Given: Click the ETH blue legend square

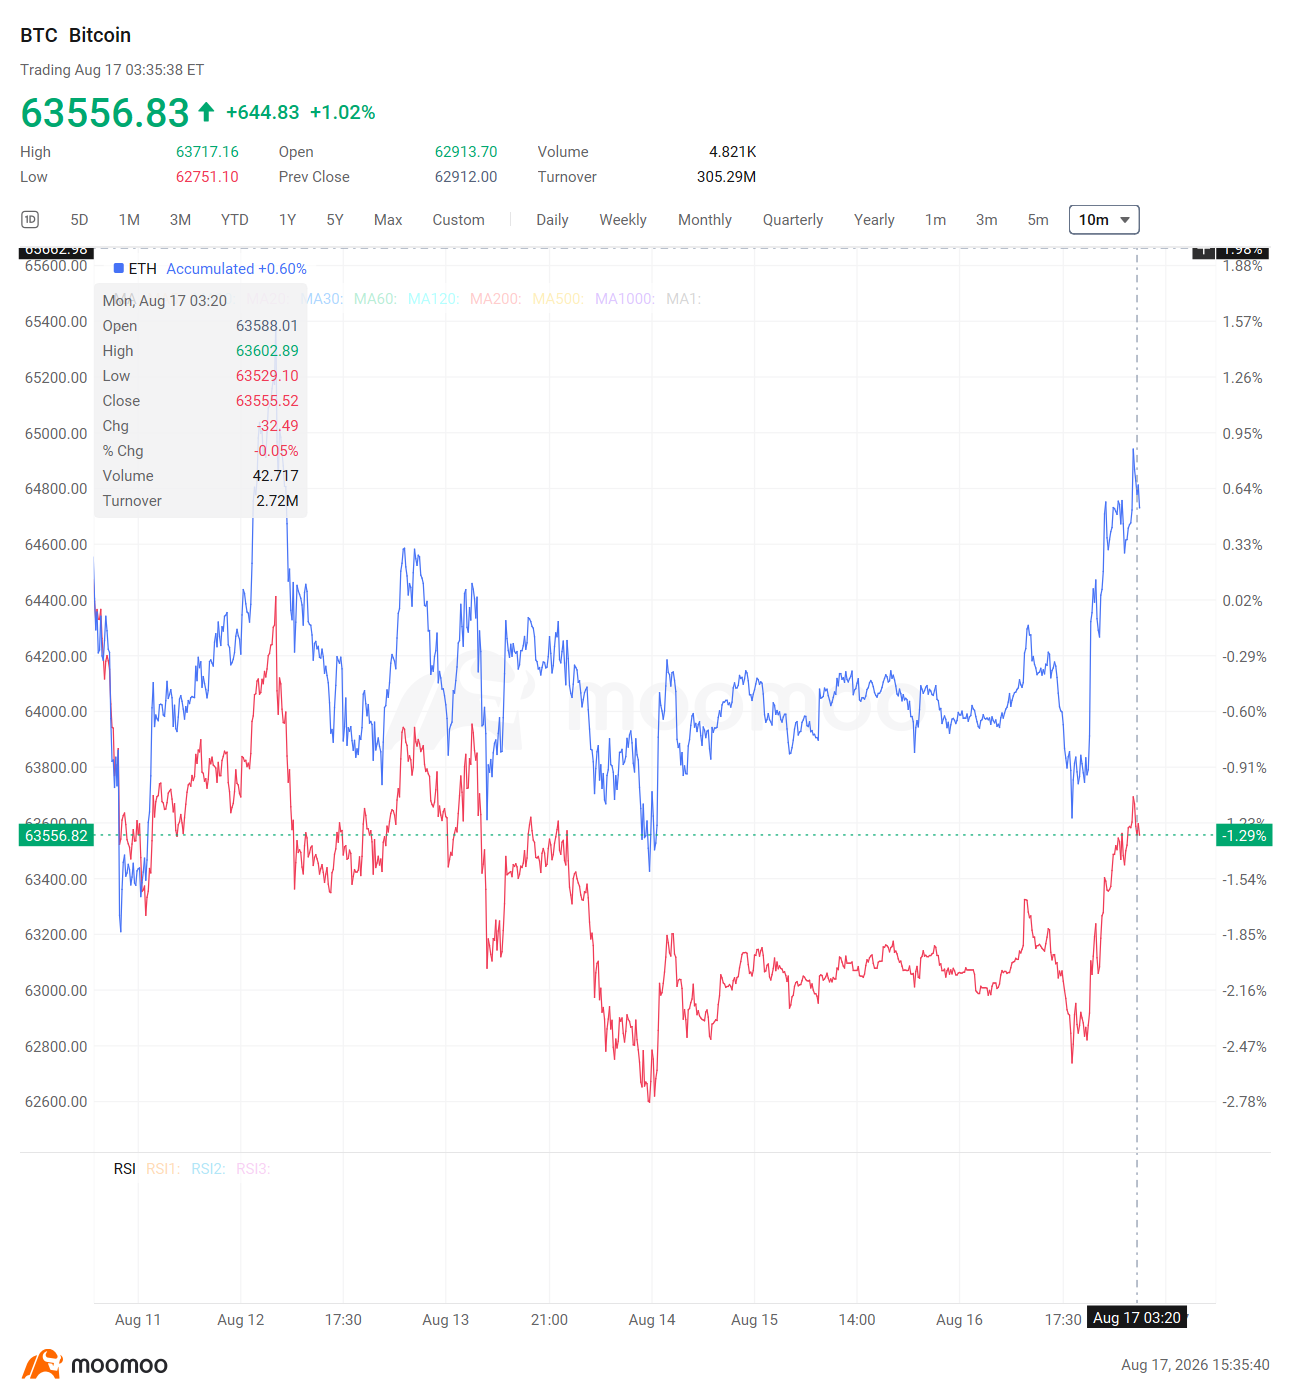Looking at the screenshot, I should [119, 268].
